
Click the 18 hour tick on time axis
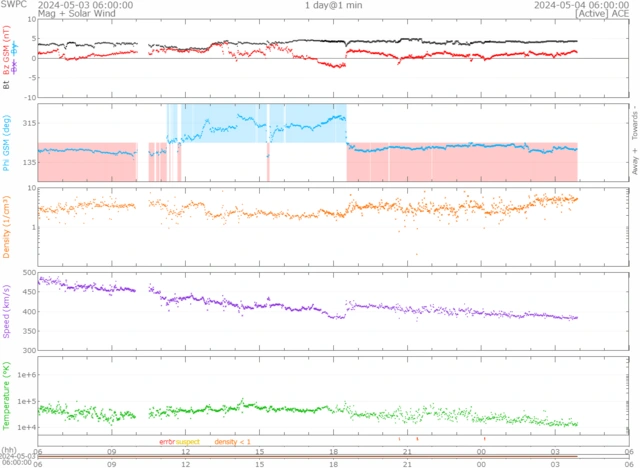point(333,451)
